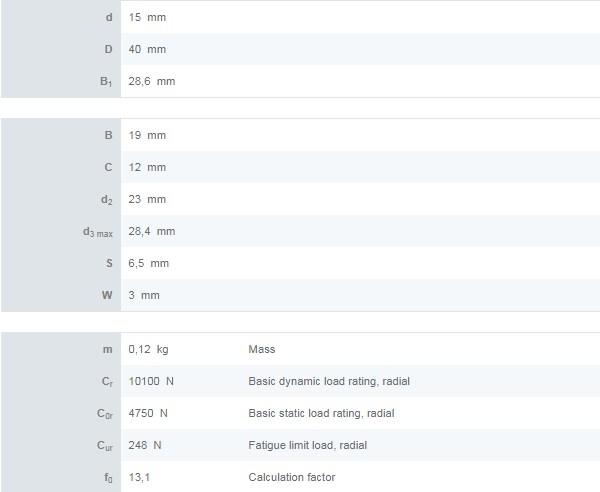Select the value '3 mm' in row W
Image resolution: width=600 pixels, height=492 pixels.
(x=144, y=295)
